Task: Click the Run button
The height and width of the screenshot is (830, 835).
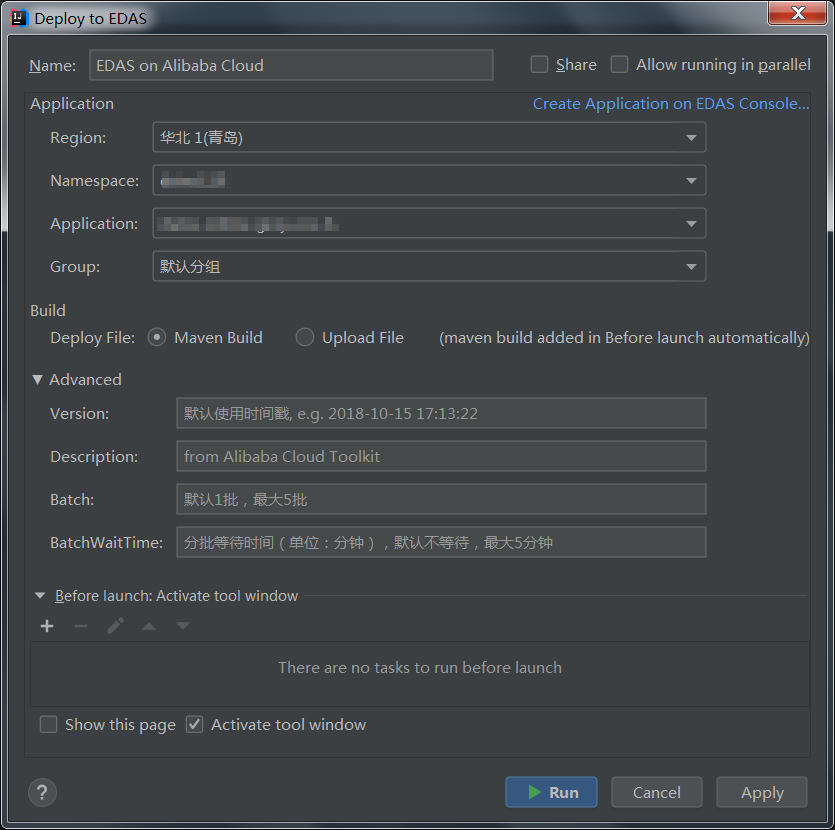Action: (551, 792)
